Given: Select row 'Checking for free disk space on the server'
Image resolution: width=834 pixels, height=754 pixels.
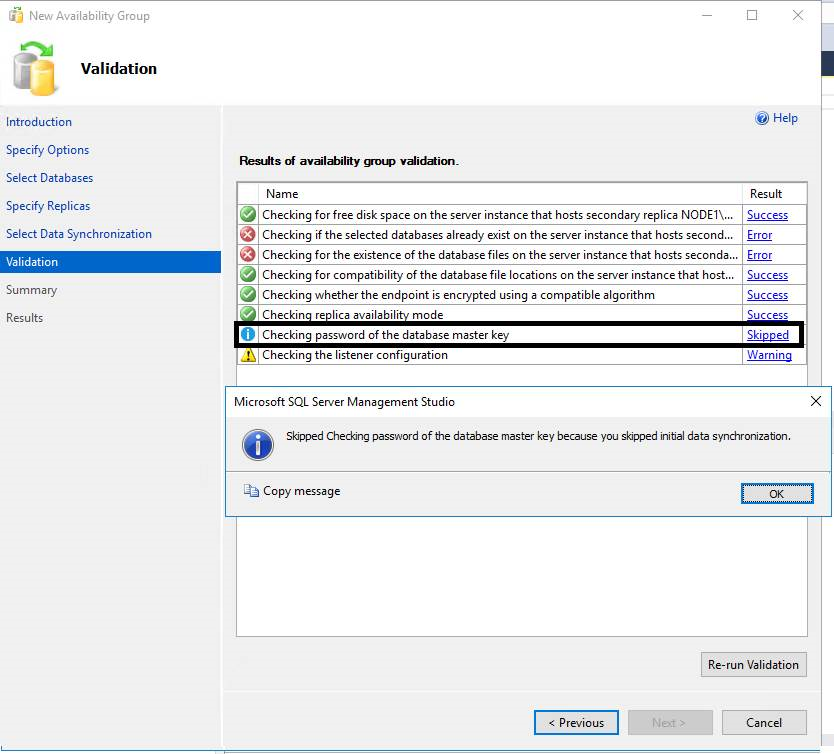Looking at the screenshot, I should (x=522, y=215).
